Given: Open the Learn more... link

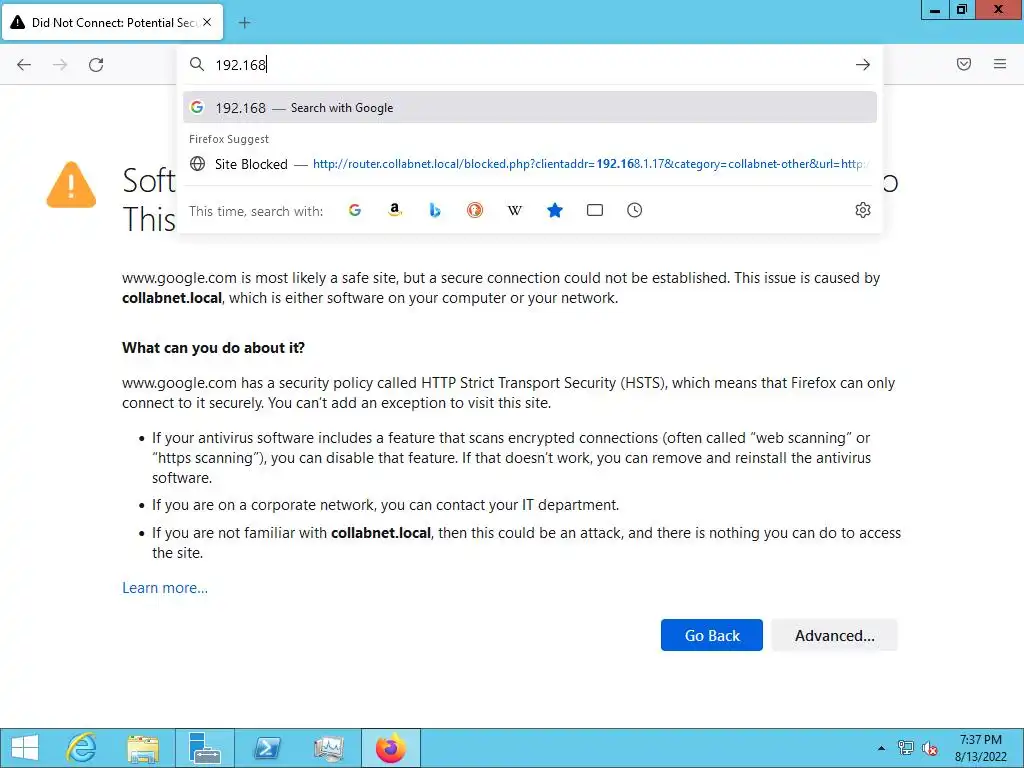Looking at the screenshot, I should click(x=165, y=588).
